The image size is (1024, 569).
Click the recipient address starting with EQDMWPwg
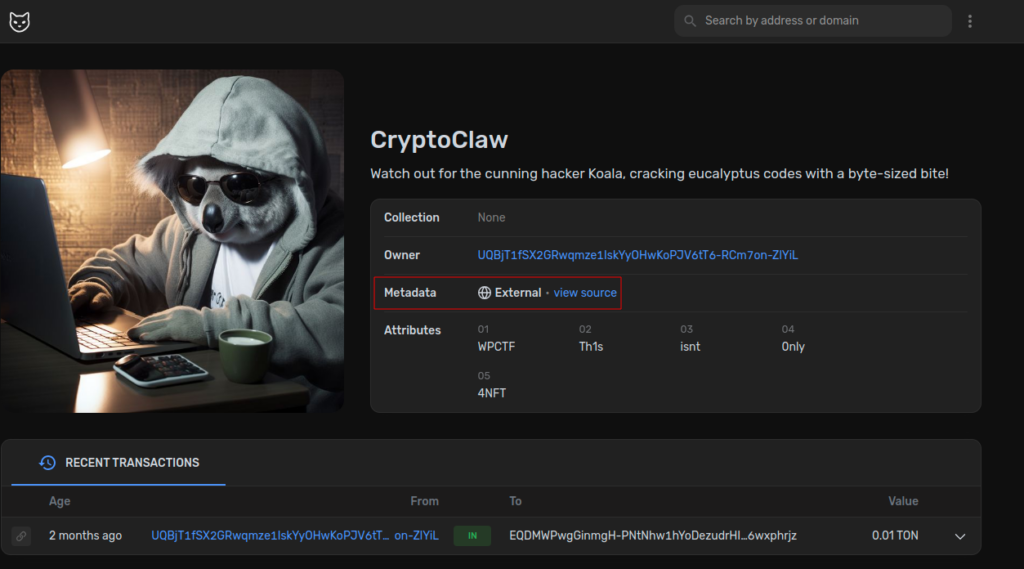[x=652, y=536]
